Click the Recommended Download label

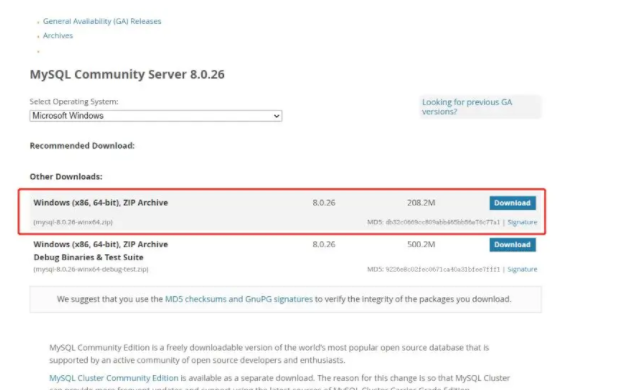point(82,146)
